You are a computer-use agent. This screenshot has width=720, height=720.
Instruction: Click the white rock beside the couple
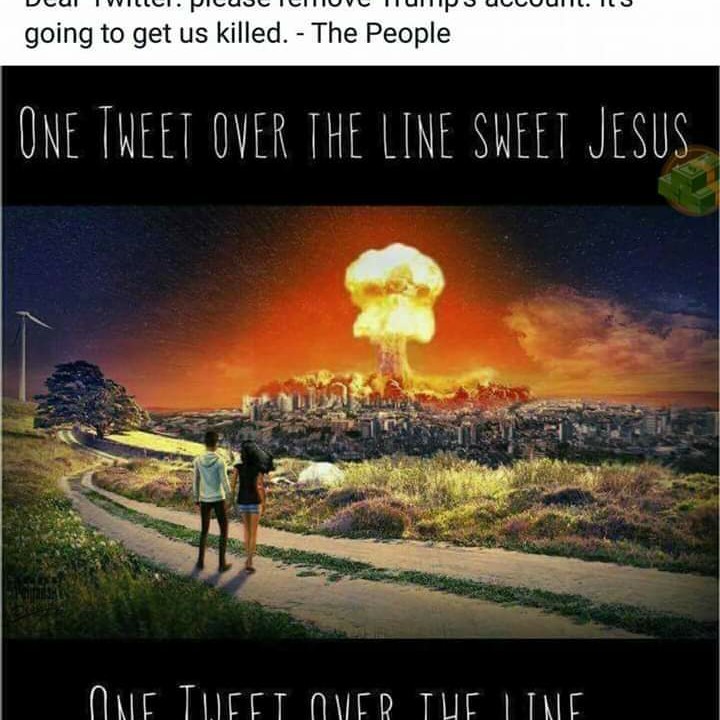pyautogui.click(x=321, y=473)
